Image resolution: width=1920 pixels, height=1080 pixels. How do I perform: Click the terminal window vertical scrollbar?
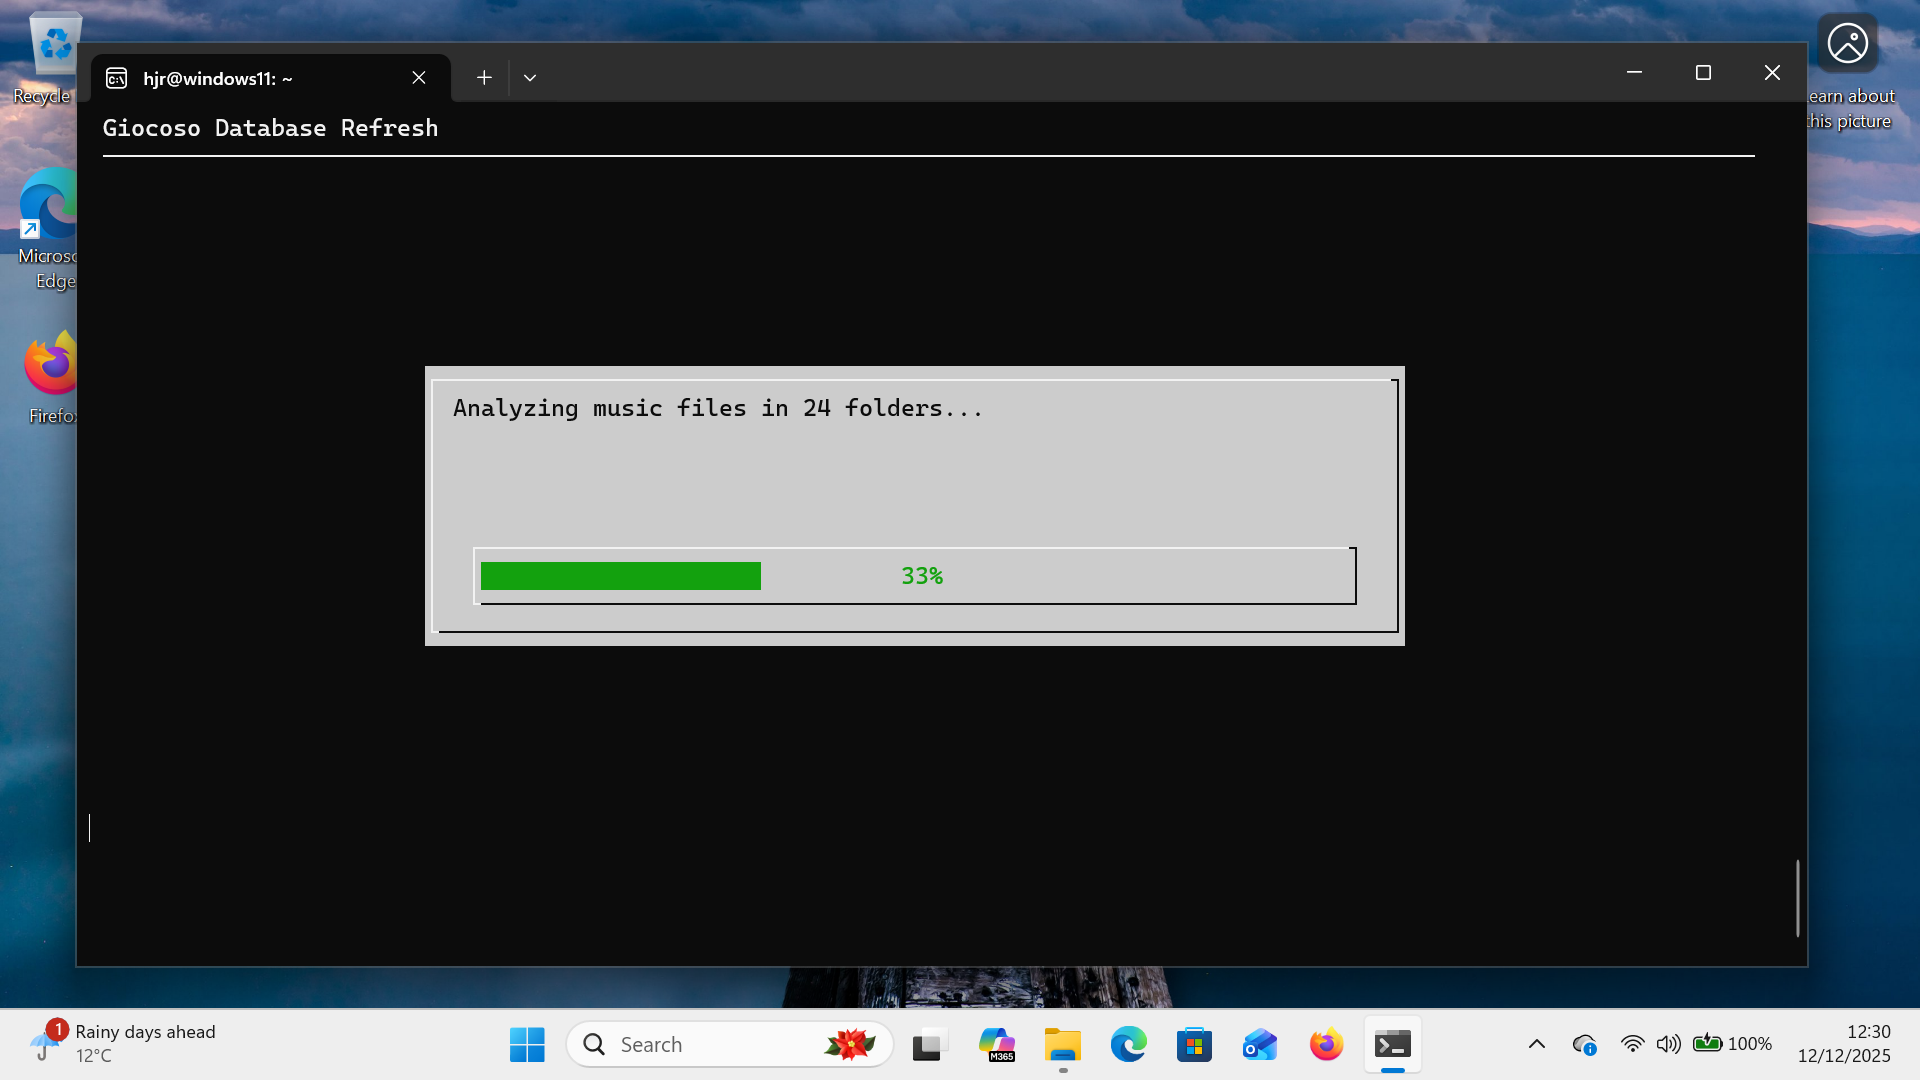tap(1797, 897)
